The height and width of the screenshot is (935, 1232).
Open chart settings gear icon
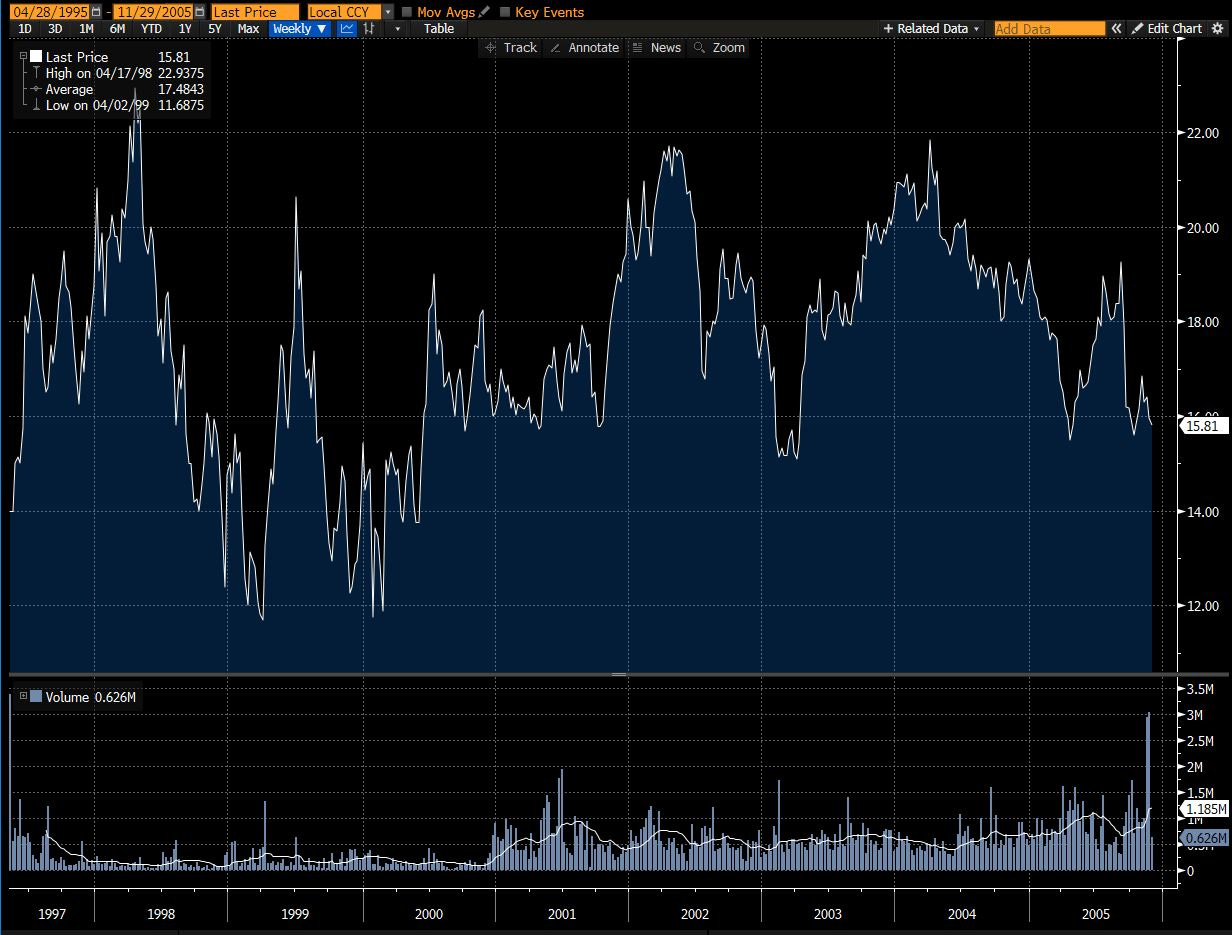pos(1217,29)
